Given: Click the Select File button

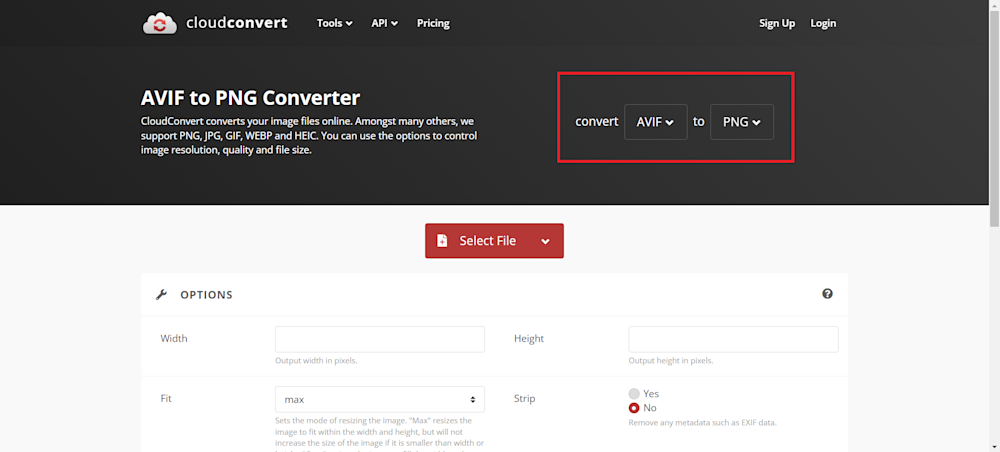Looking at the screenshot, I should pos(494,240).
